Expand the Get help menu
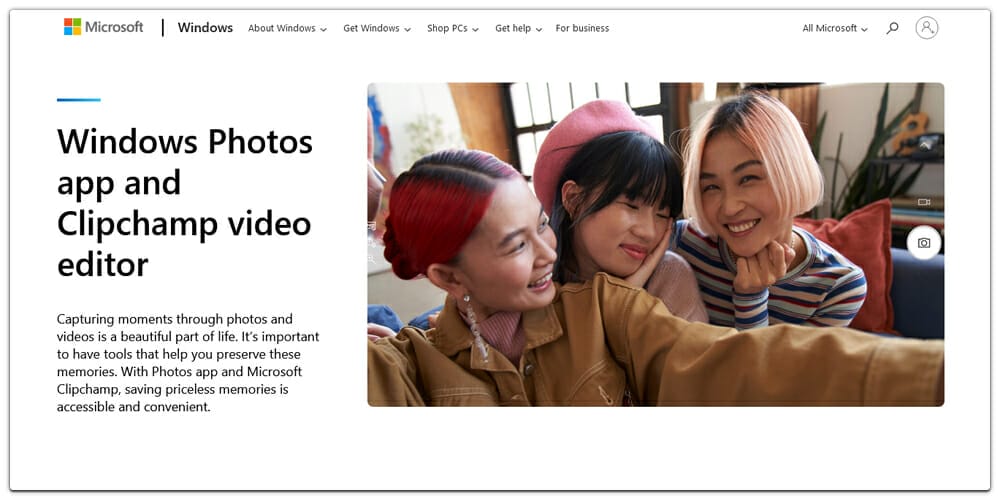The width and height of the screenshot is (1000, 500). 518,29
